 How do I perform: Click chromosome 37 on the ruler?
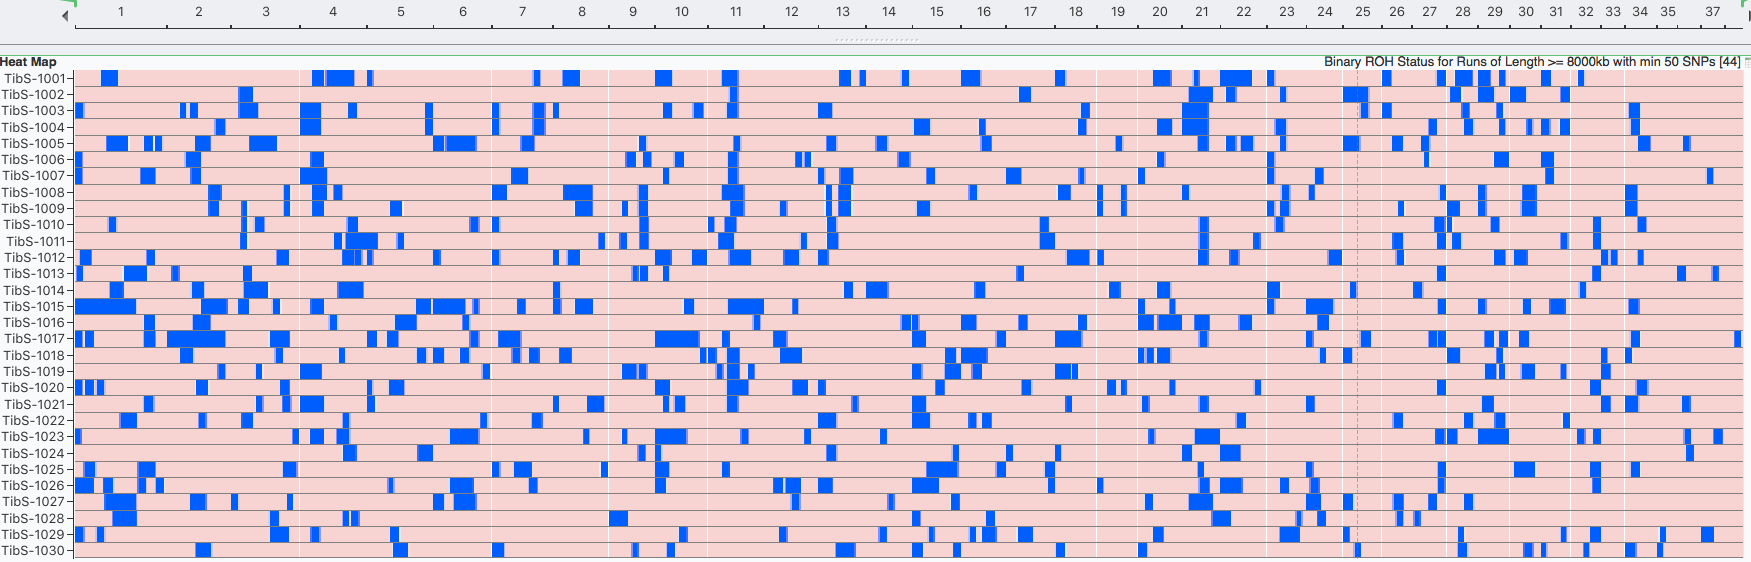(x=1713, y=12)
